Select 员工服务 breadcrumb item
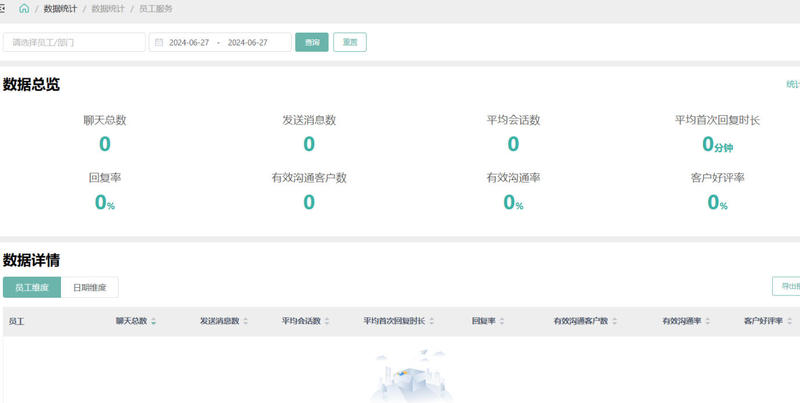The image size is (800, 403). pos(156,9)
